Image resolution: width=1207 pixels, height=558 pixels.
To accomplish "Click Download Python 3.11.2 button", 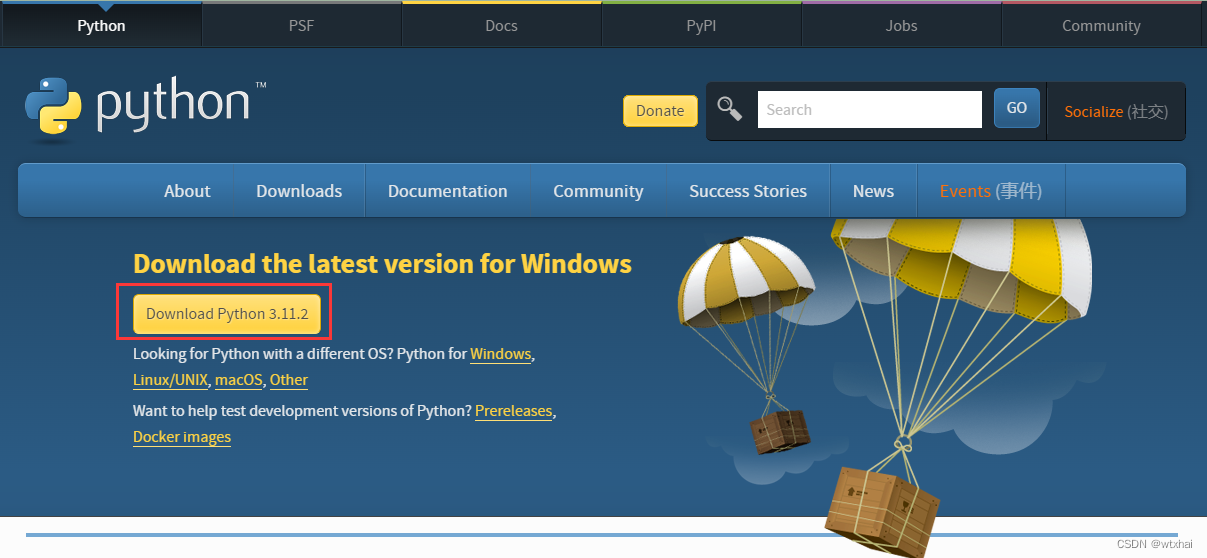I will point(227,314).
